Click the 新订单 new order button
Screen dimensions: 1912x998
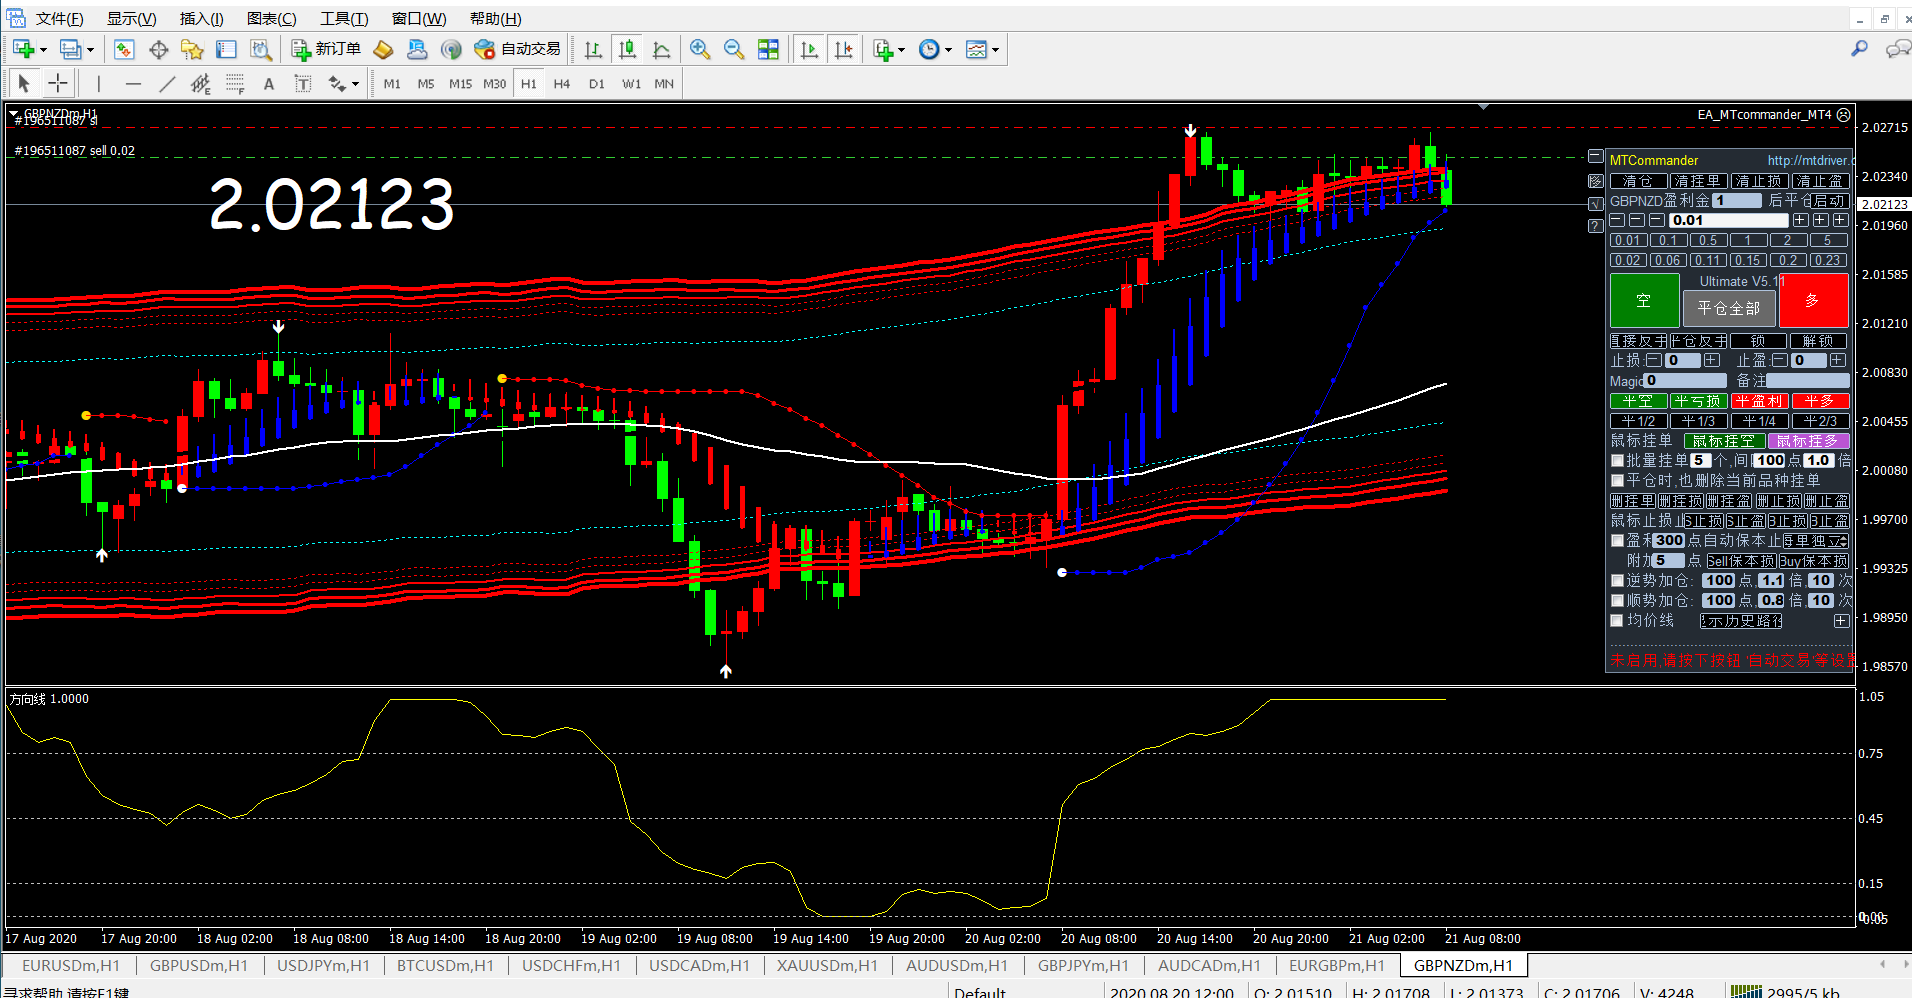tap(326, 49)
